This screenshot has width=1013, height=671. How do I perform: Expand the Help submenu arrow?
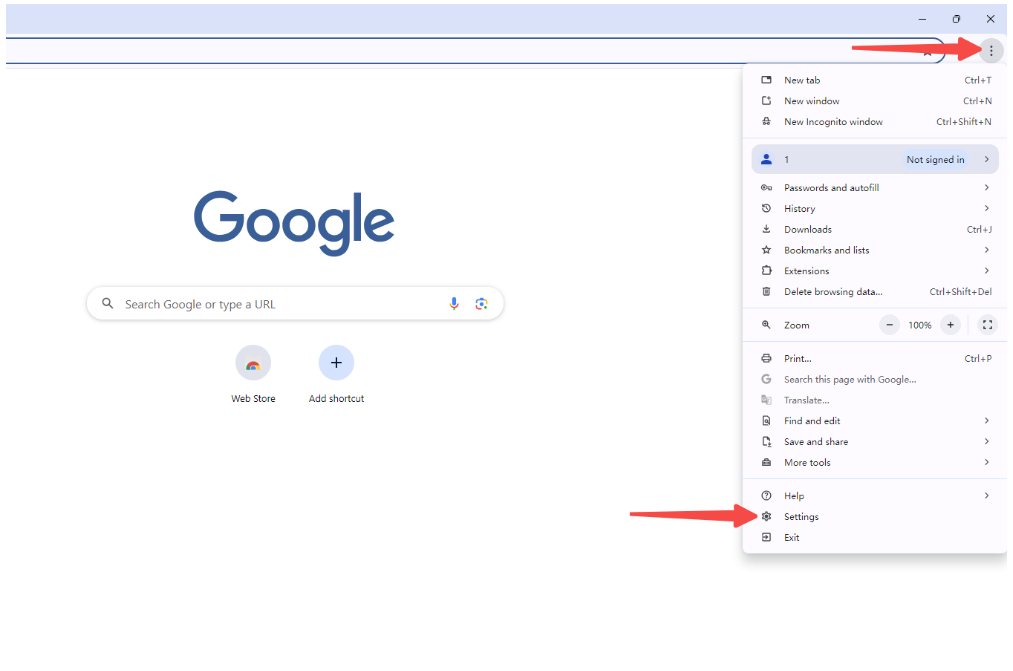click(x=987, y=495)
